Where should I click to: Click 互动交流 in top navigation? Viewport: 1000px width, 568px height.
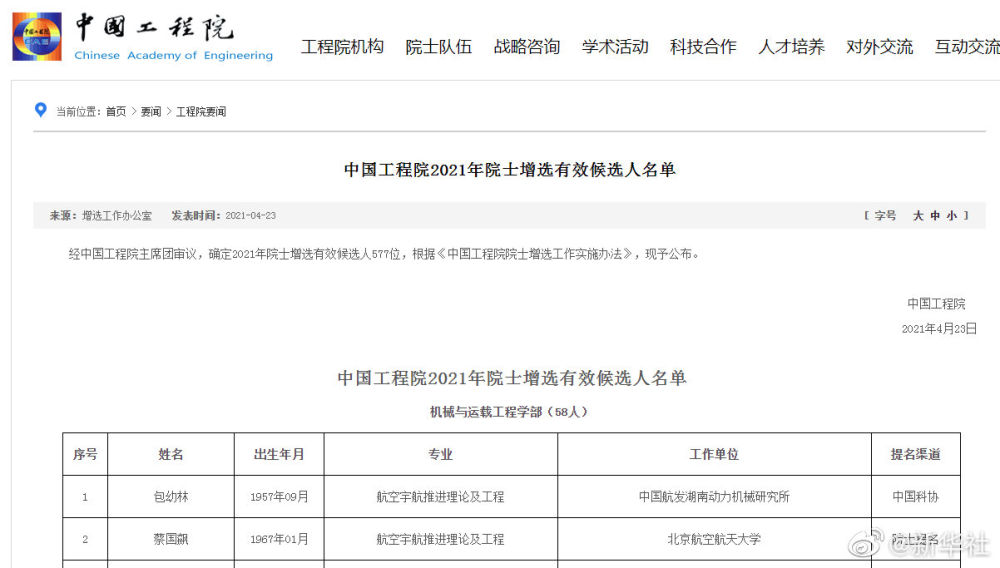966,47
